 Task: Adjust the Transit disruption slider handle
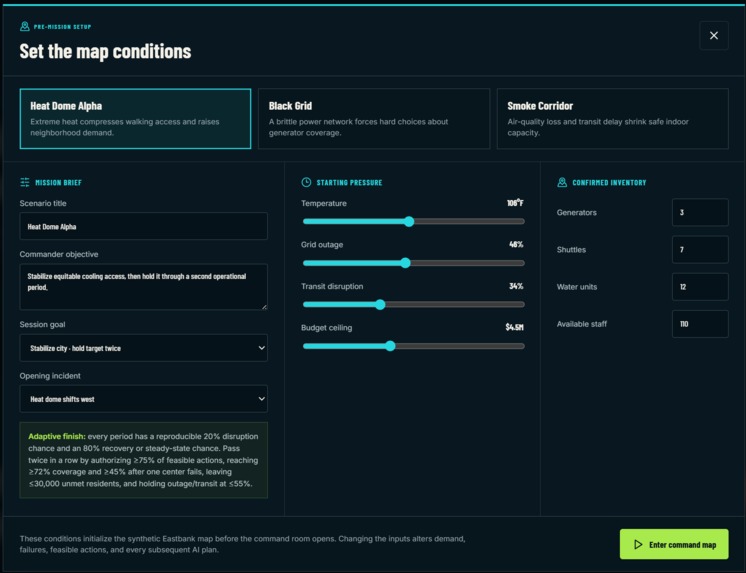[380, 305]
